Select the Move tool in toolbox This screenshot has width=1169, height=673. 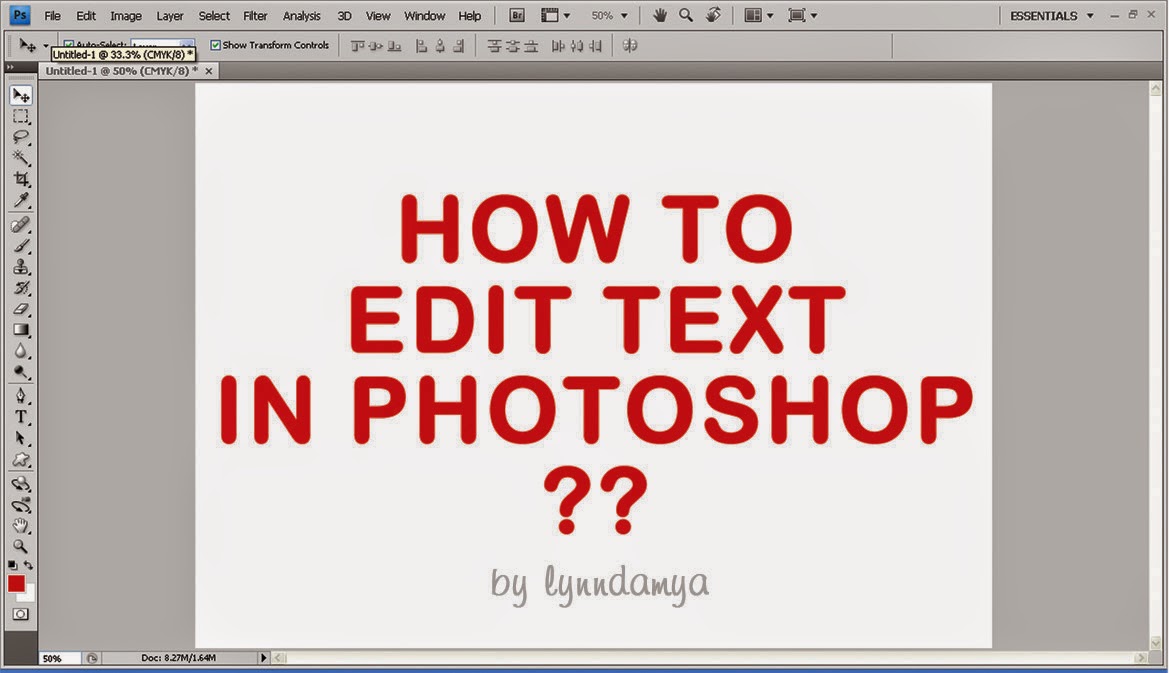point(21,95)
